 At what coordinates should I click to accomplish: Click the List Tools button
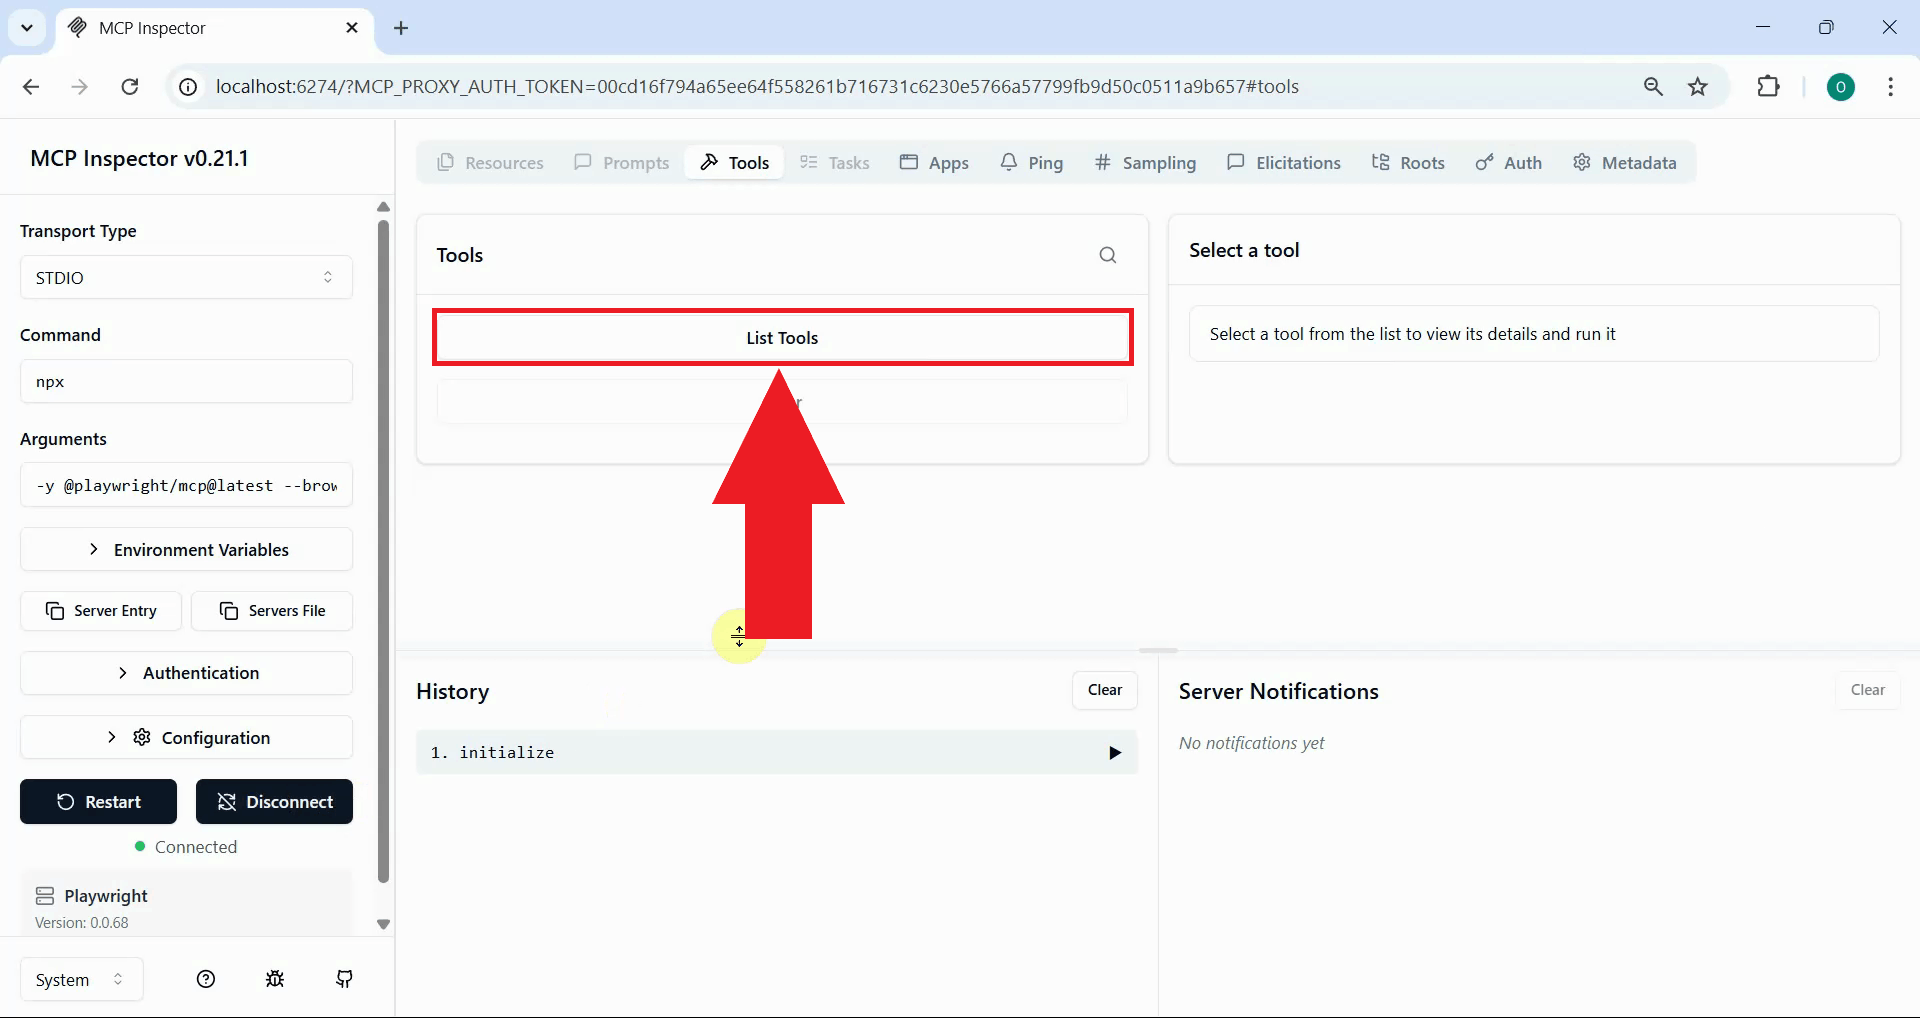(x=782, y=337)
